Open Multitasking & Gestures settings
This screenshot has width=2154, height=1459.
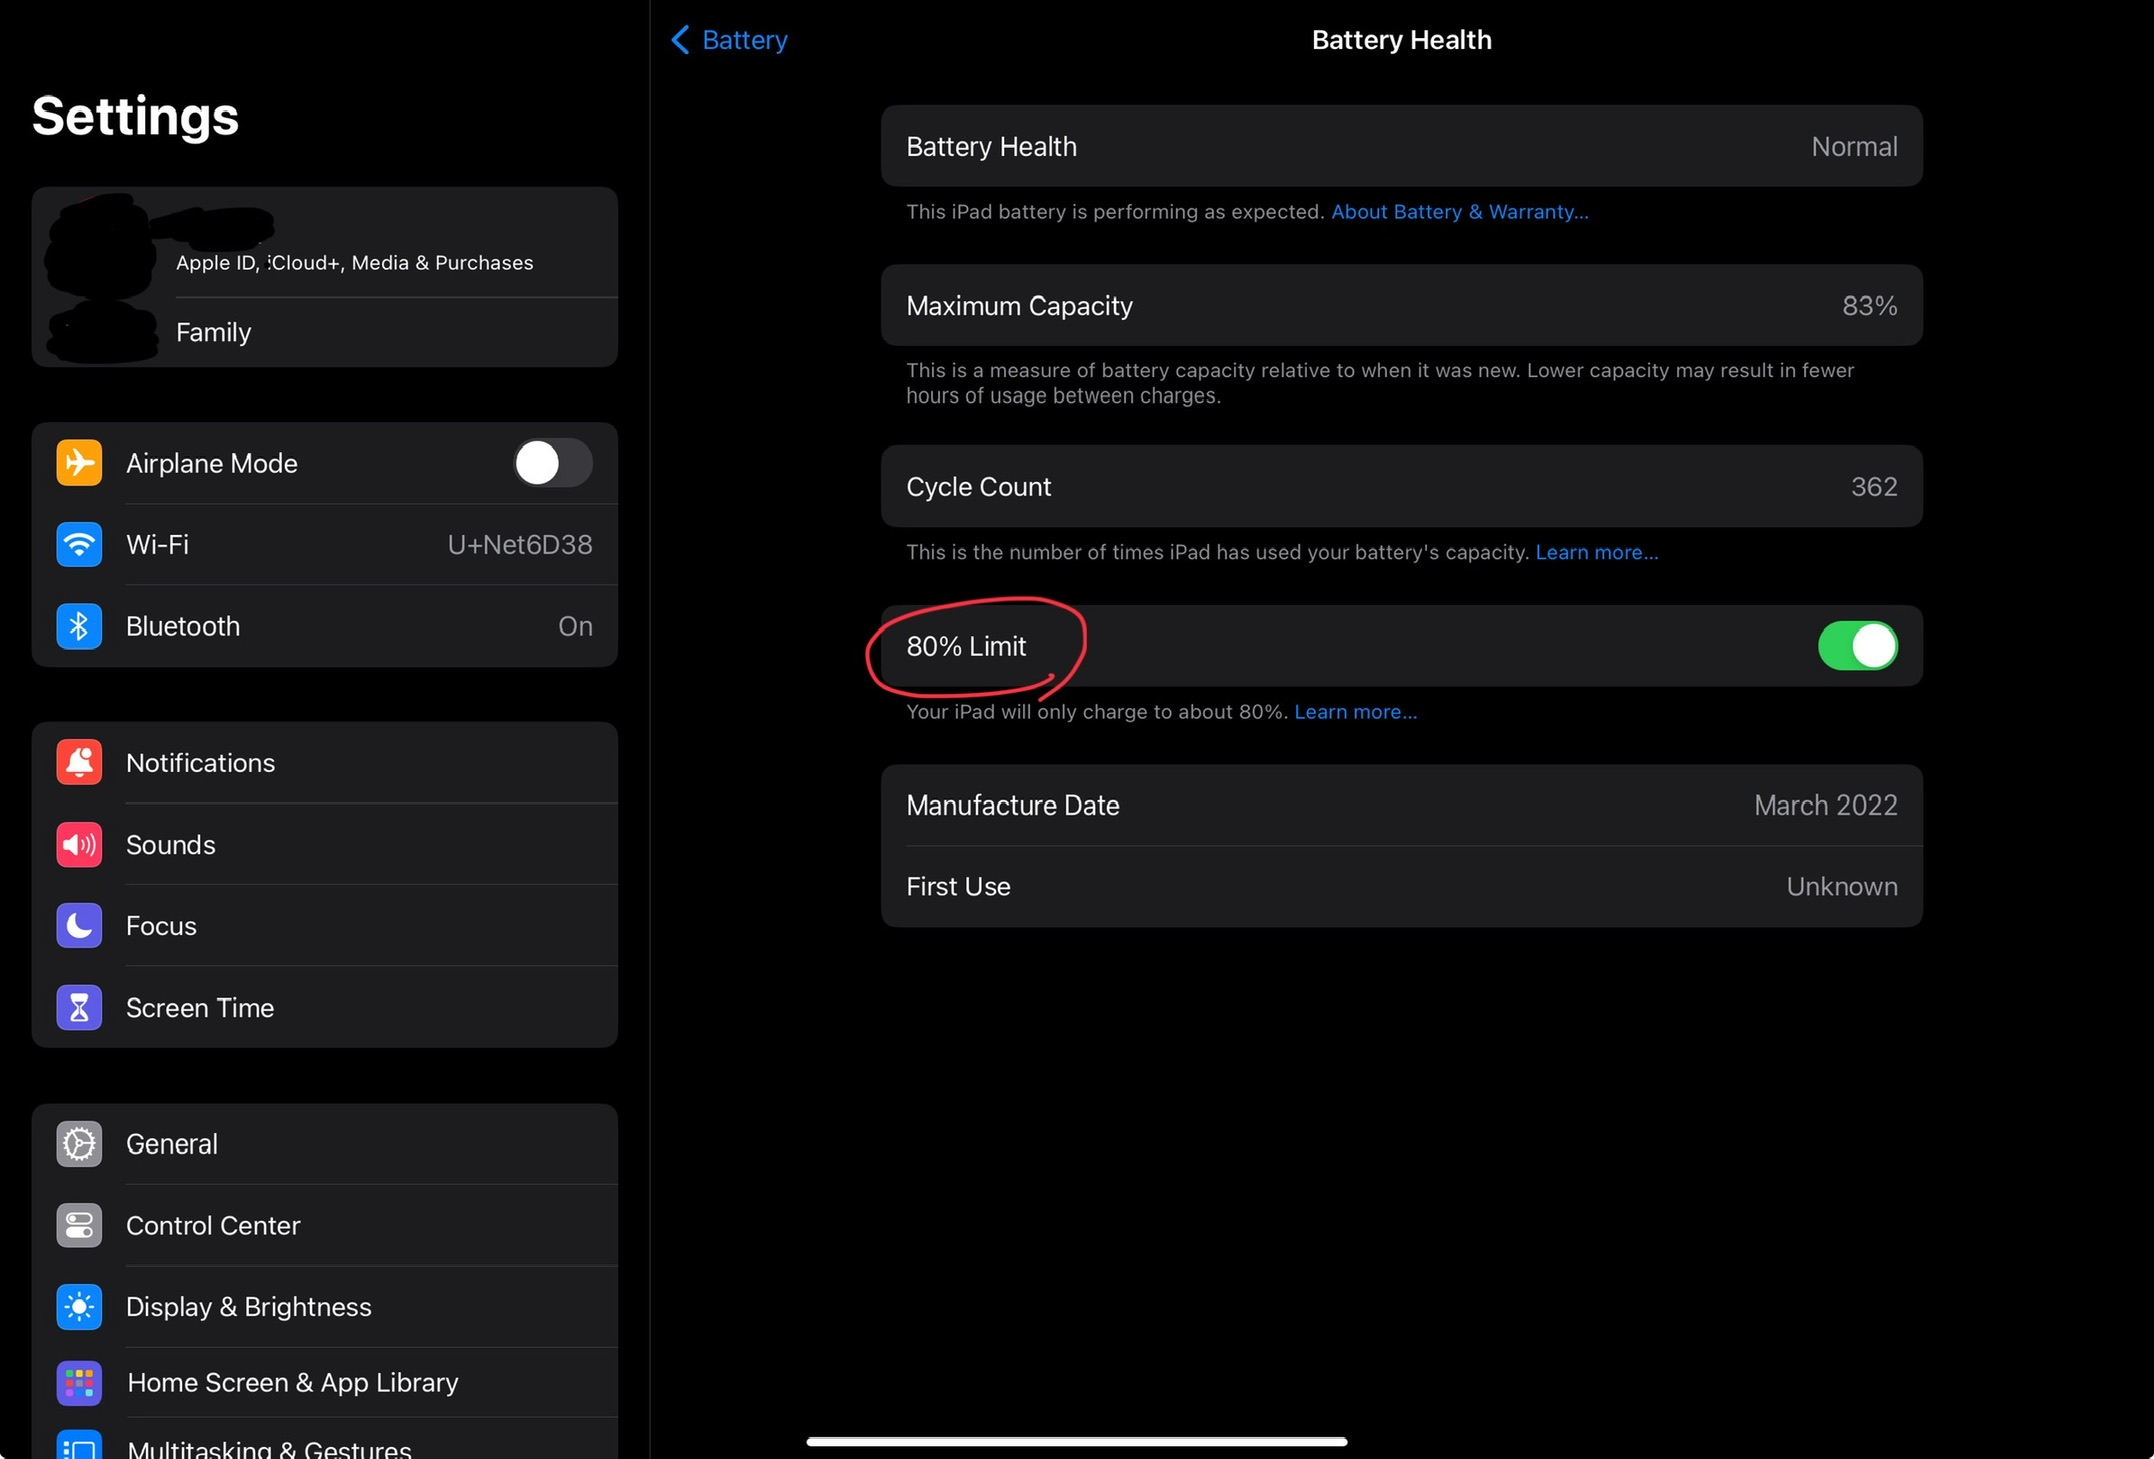click(x=270, y=1447)
